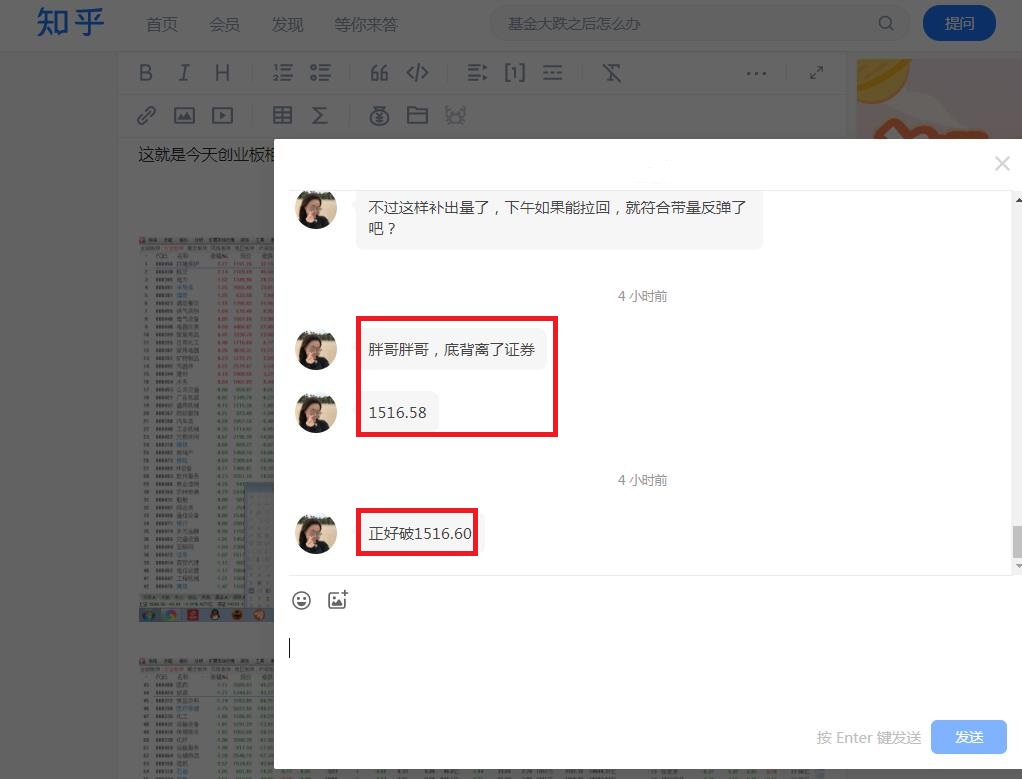Open the 发现 menu item
The height and width of the screenshot is (779, 1022).
[287, 25]
